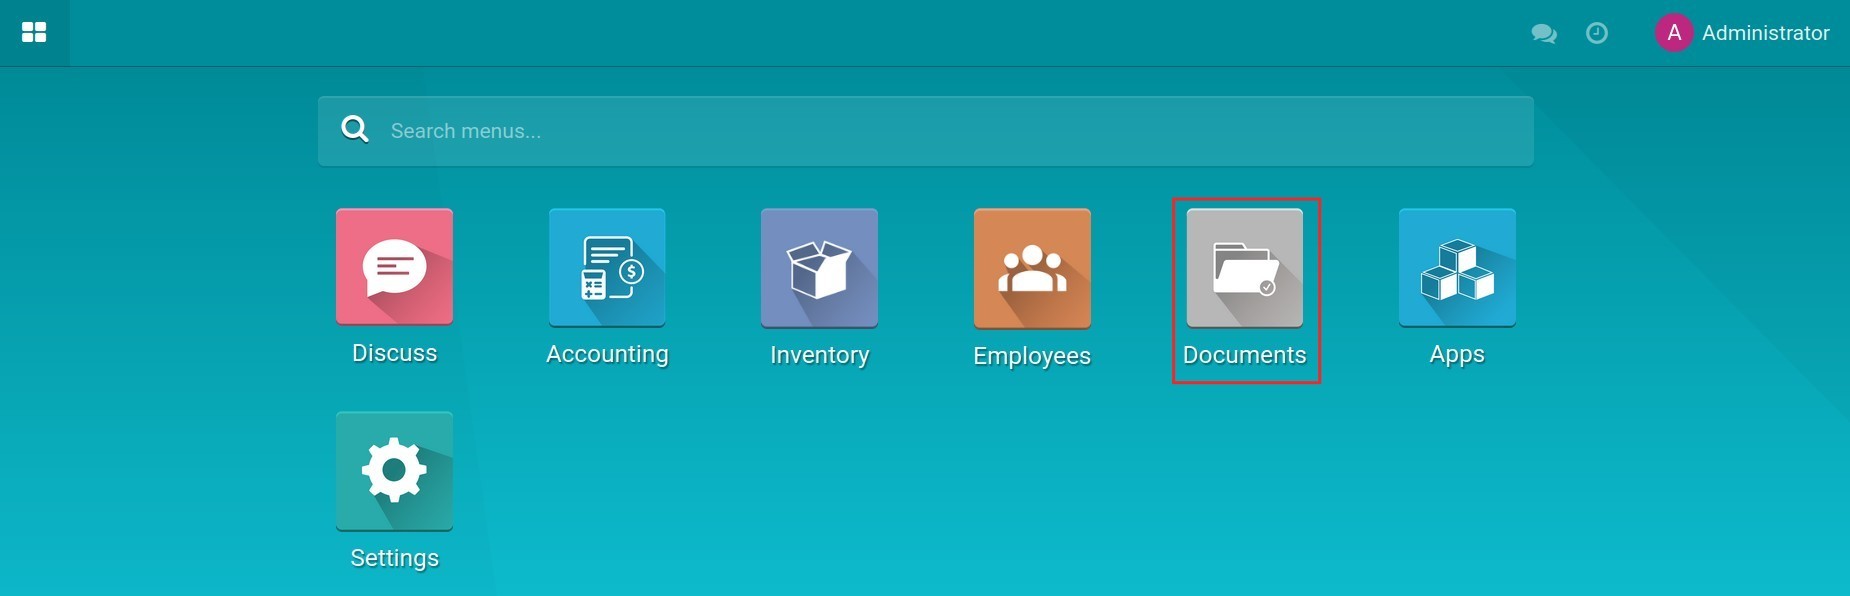The width and height of the screenshot is (1850, 596).
Task: Open the Documents folder icon
Action: [1244, 267]
